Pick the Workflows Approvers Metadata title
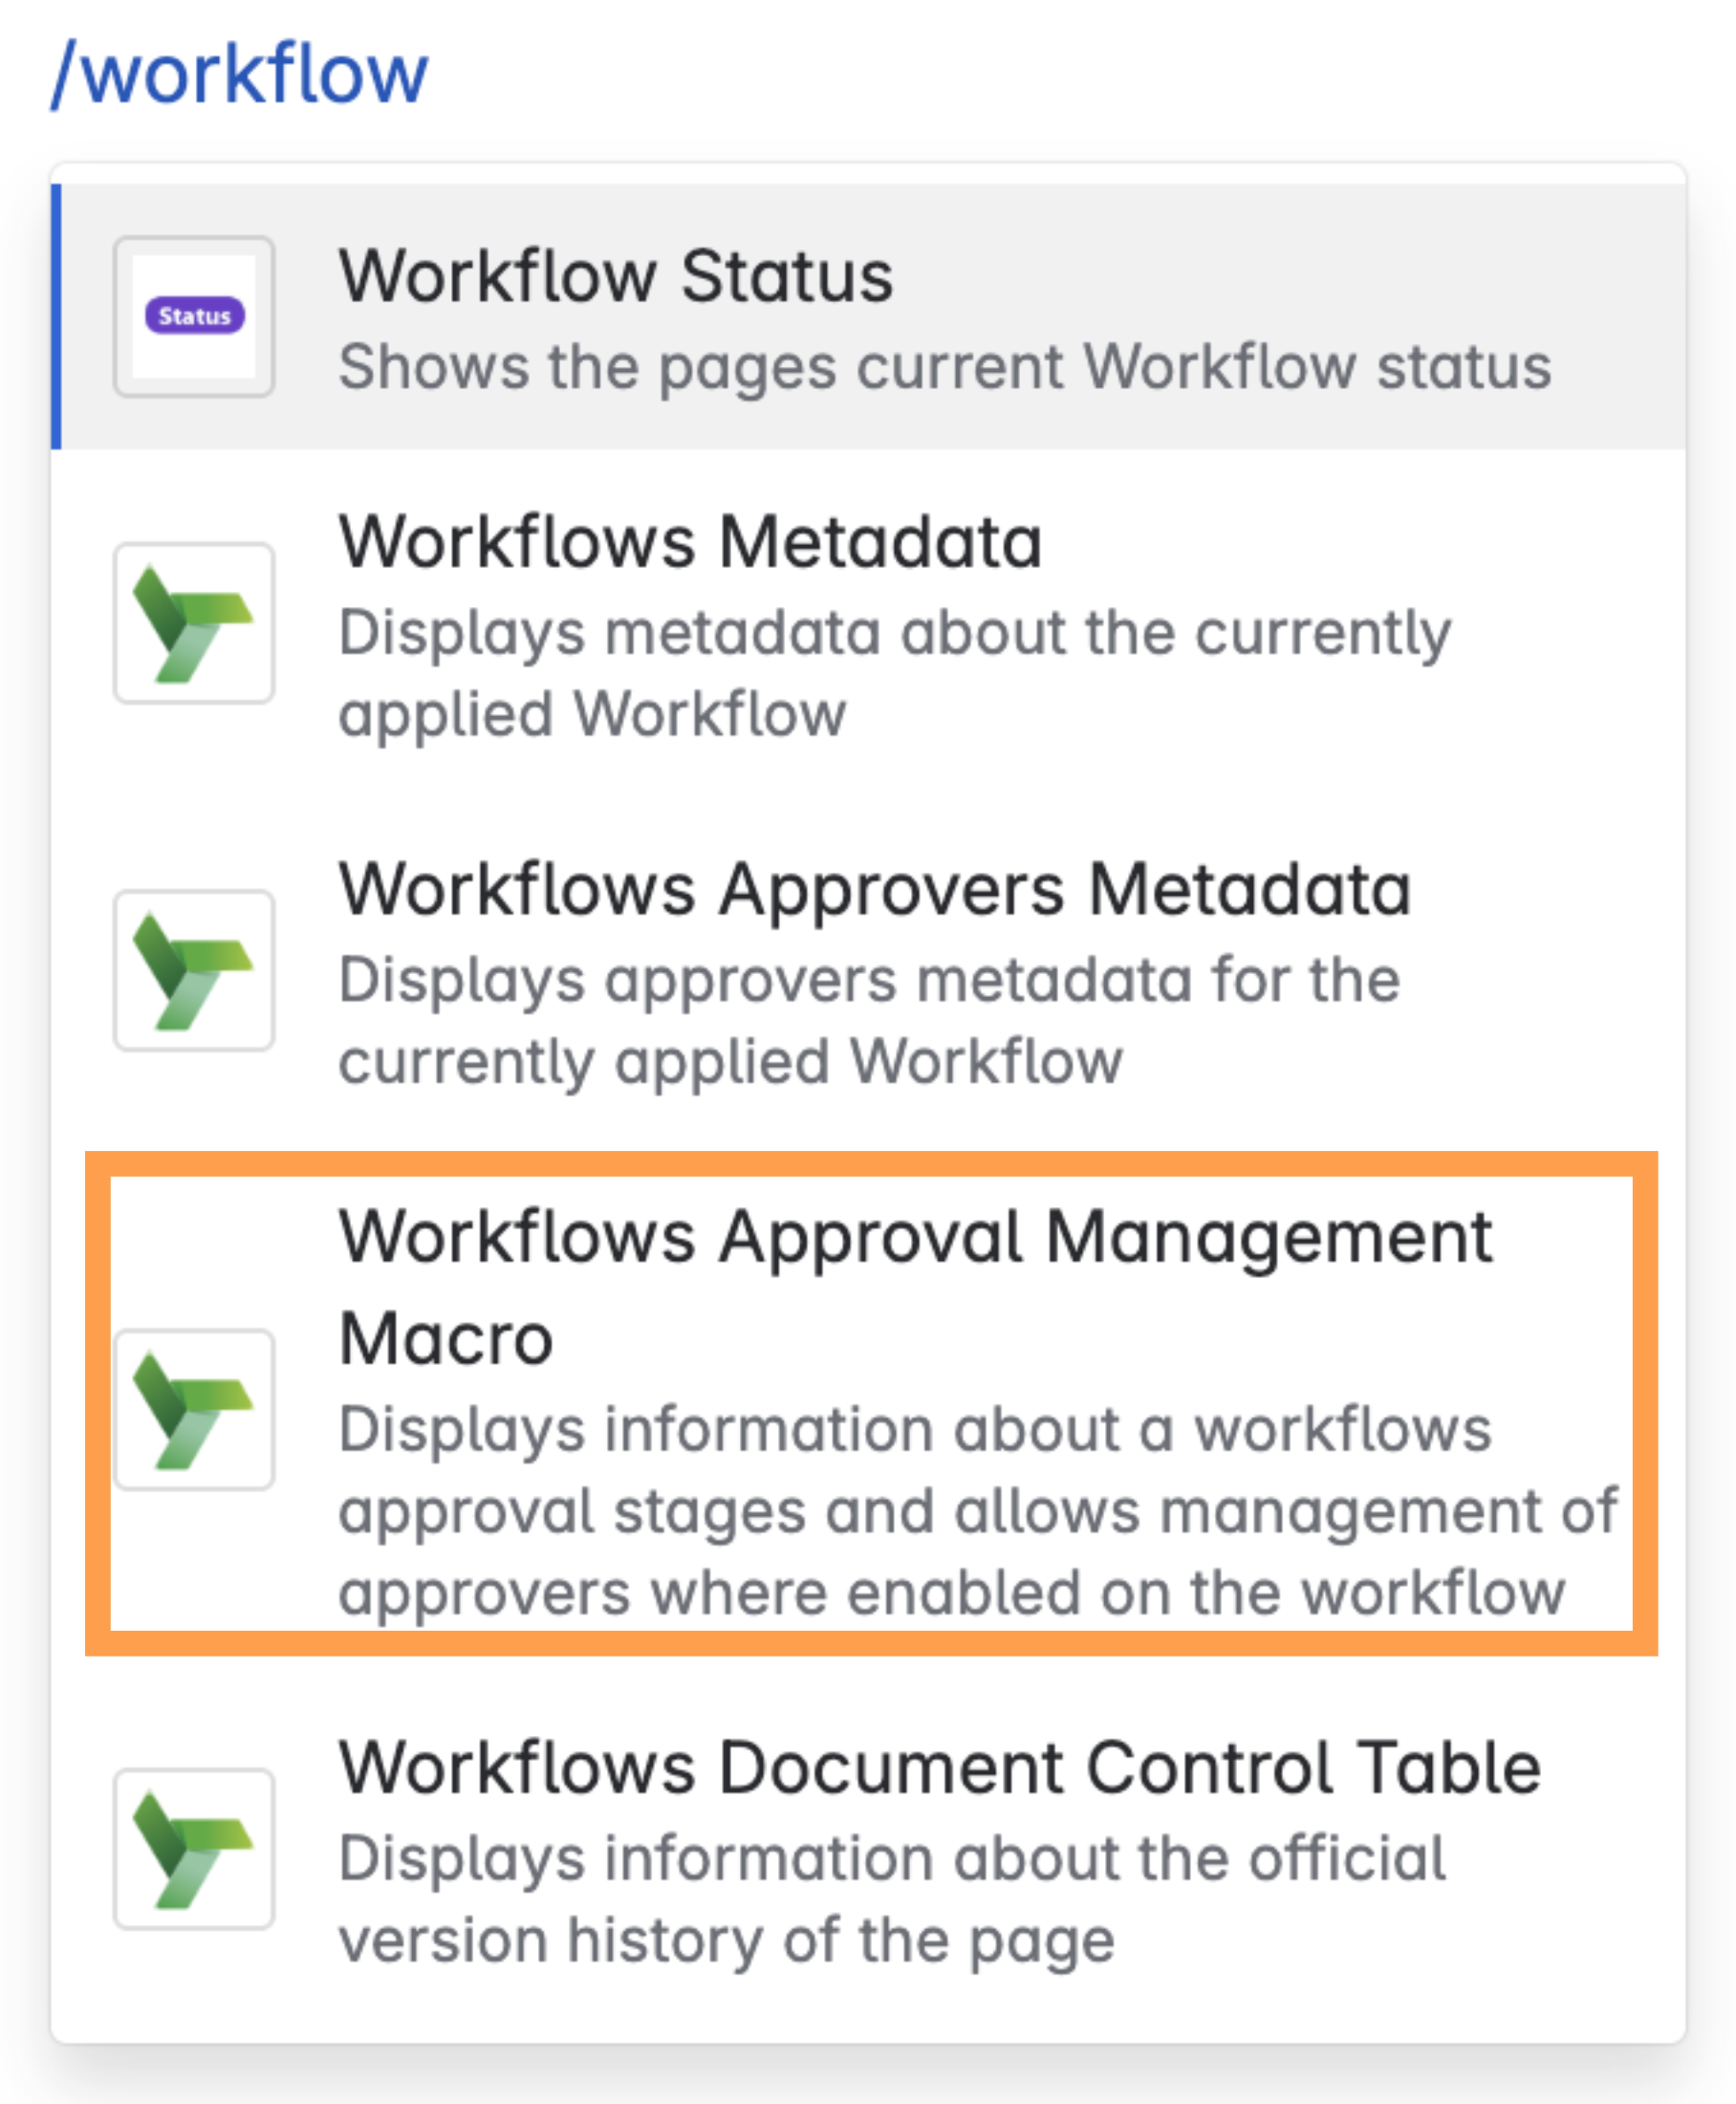The image size is (1736, 2104). tap(874, 889)
